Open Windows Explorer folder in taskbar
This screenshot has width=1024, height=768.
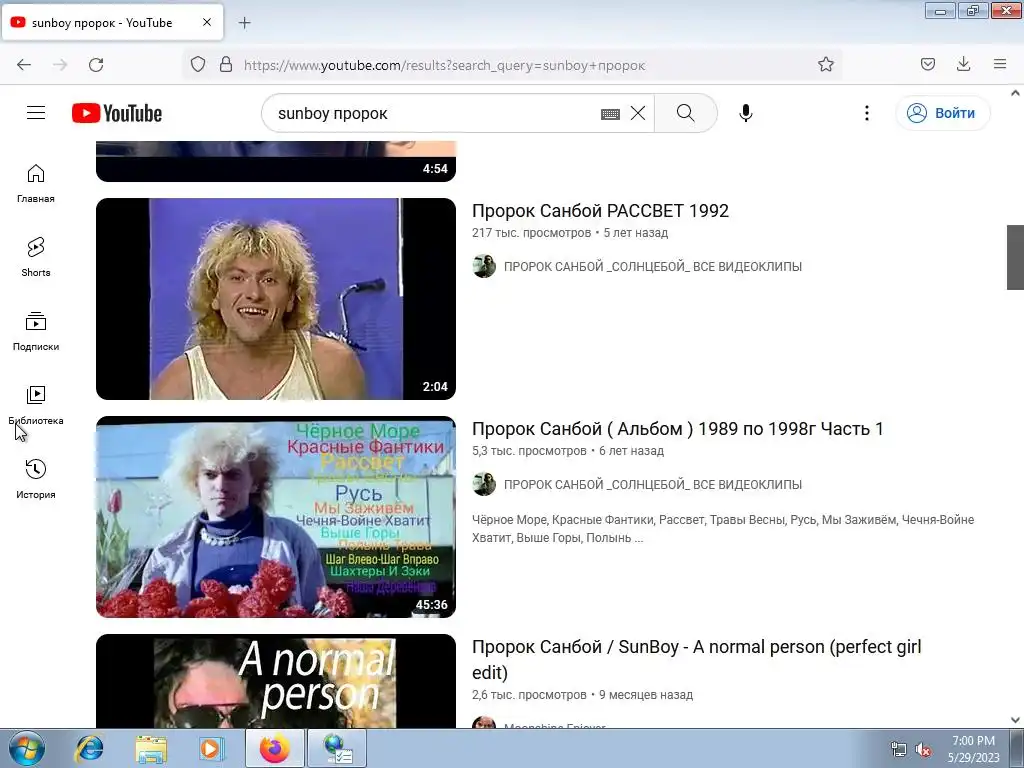pos(151,748)
